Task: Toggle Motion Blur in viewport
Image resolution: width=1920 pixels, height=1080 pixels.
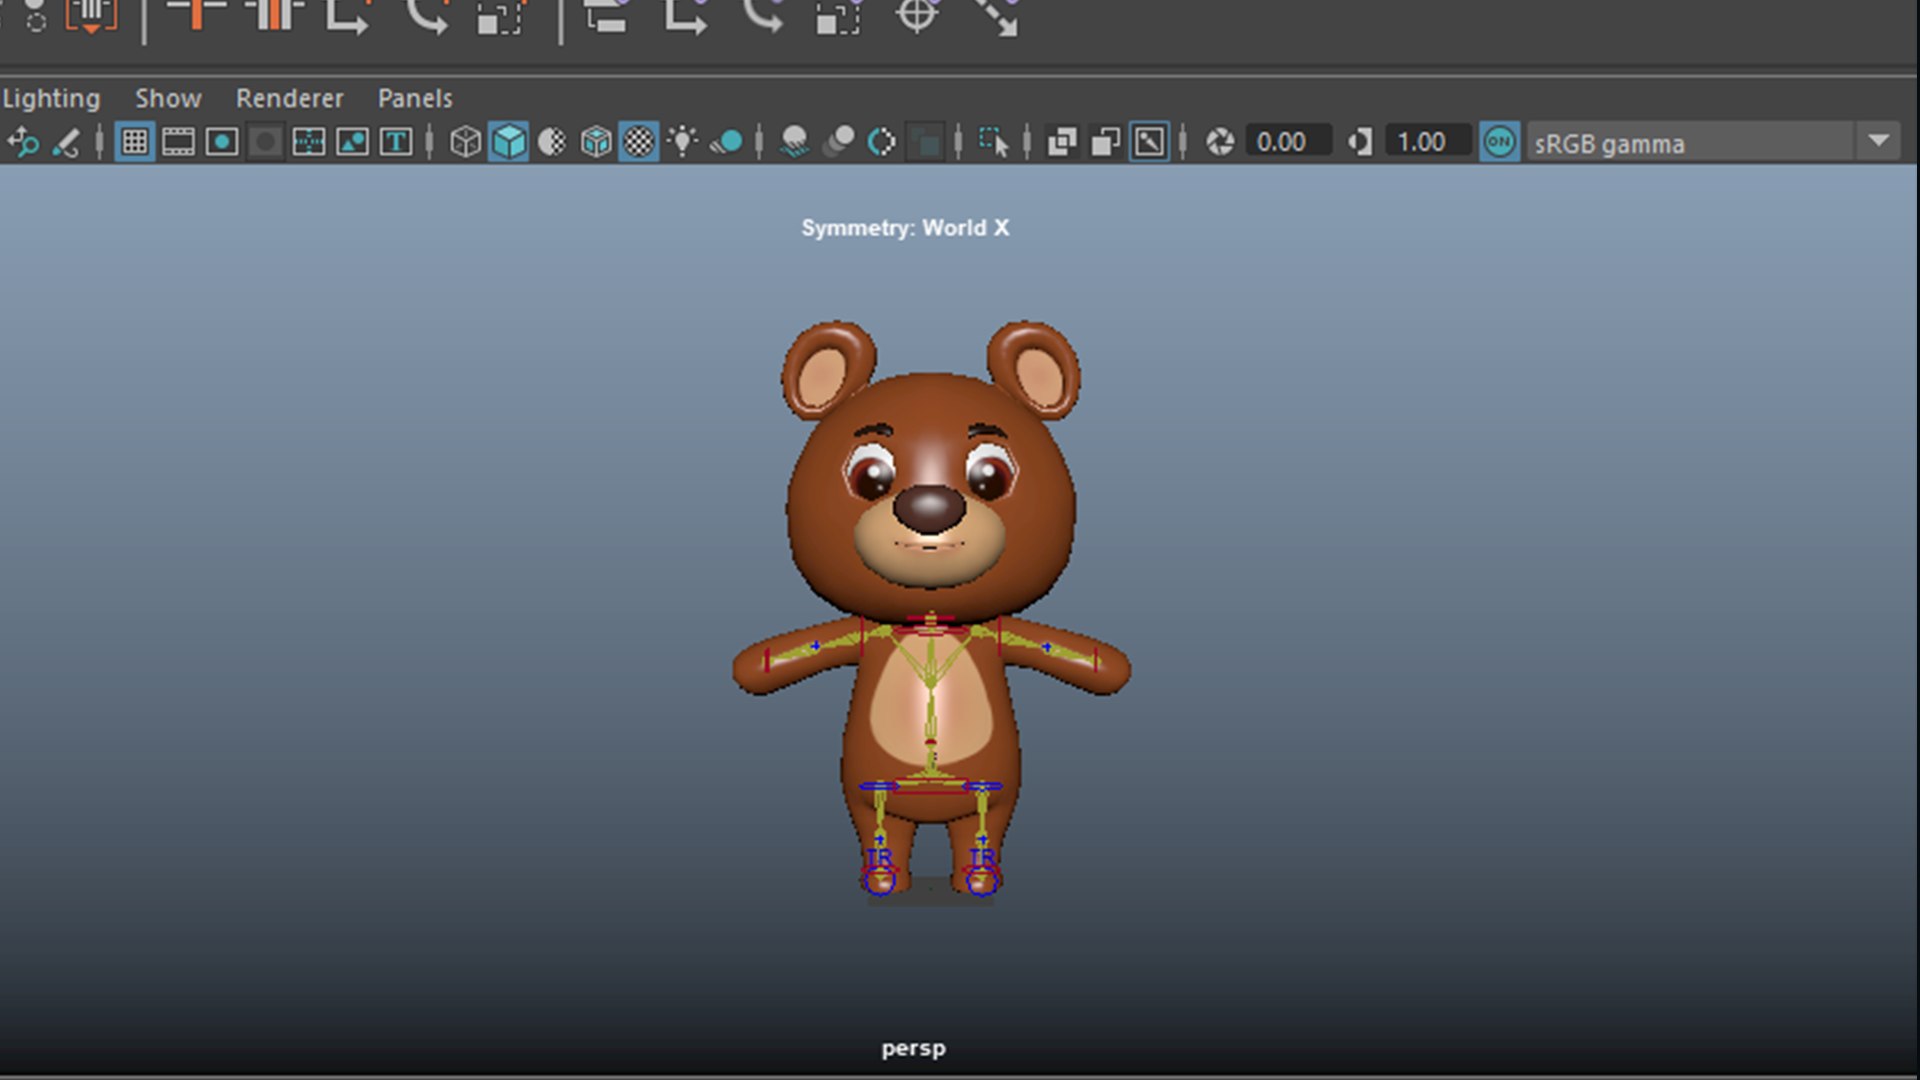Action: pyautogui.click(x=838, y=142)
